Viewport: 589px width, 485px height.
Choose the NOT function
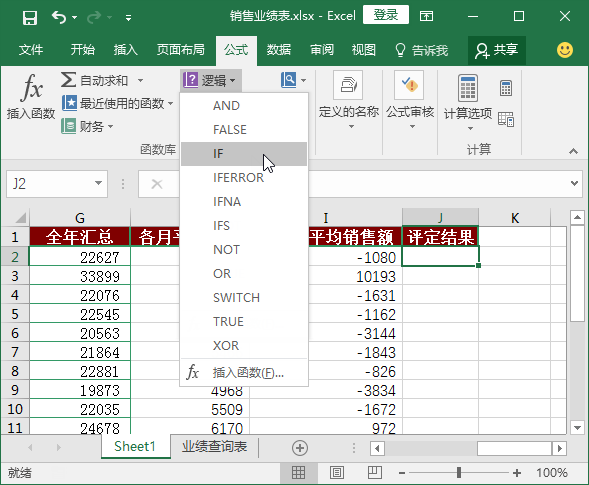coord(244,250)
